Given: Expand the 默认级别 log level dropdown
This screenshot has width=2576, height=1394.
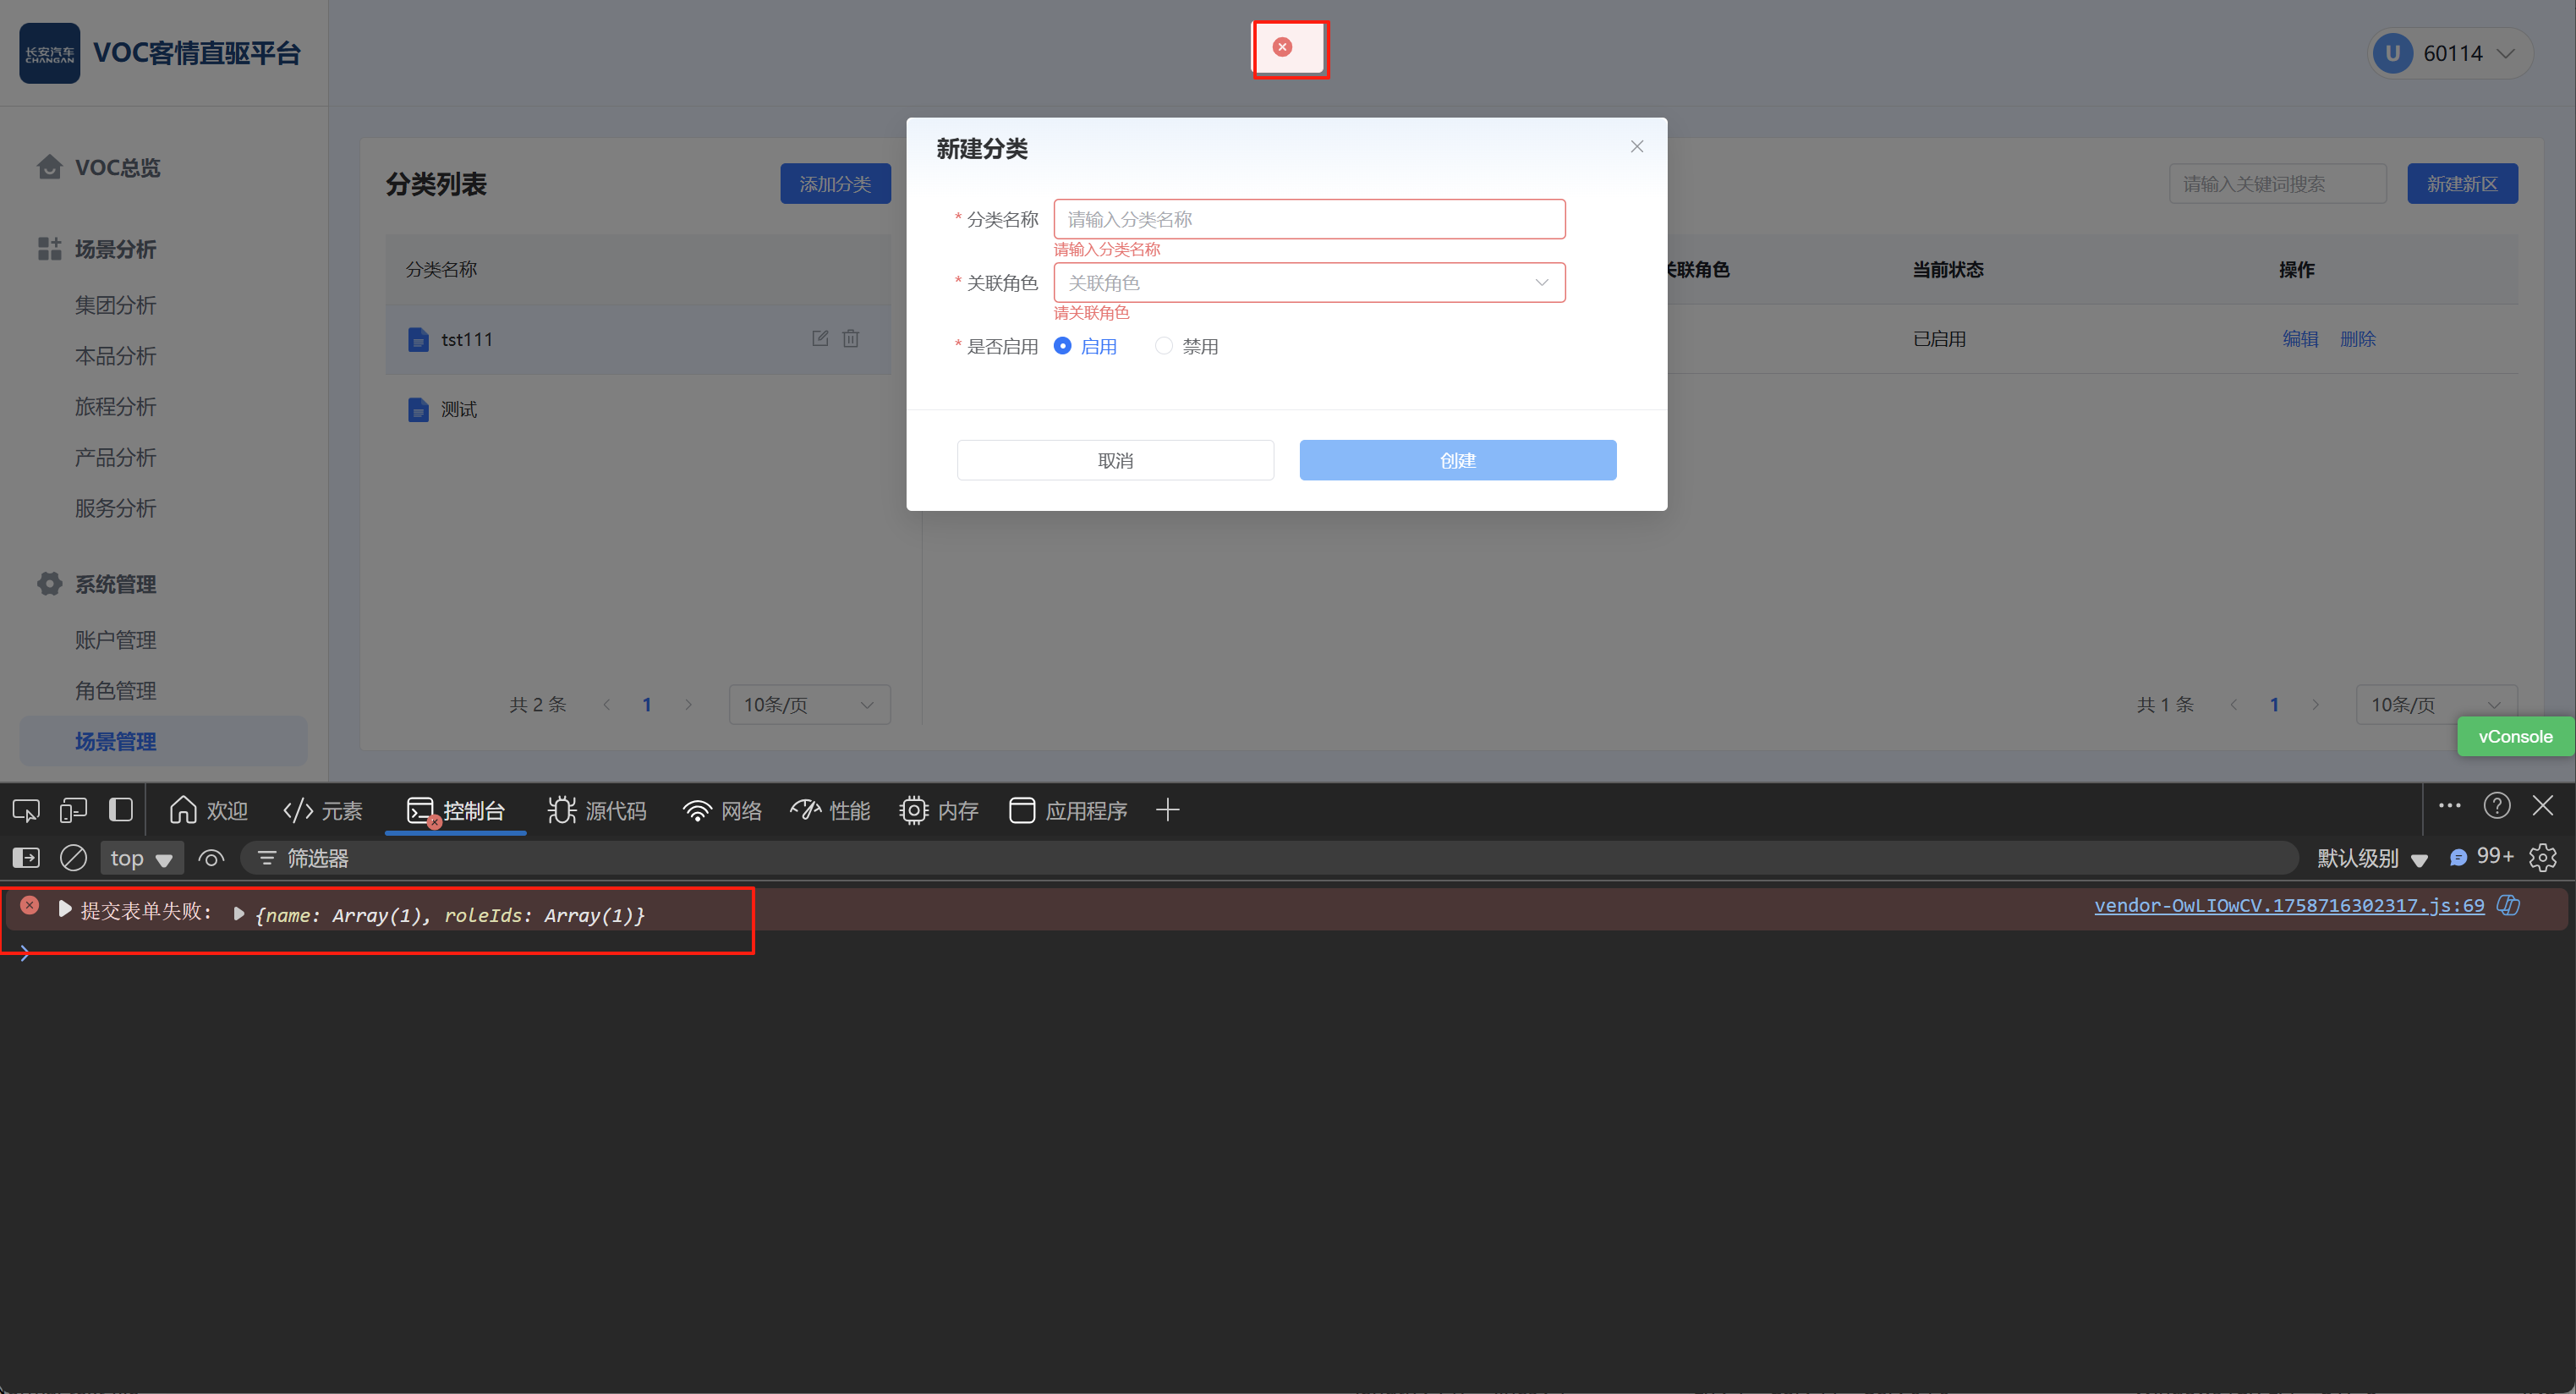Looking at the screenshot, I should (x=2371, y=858).
